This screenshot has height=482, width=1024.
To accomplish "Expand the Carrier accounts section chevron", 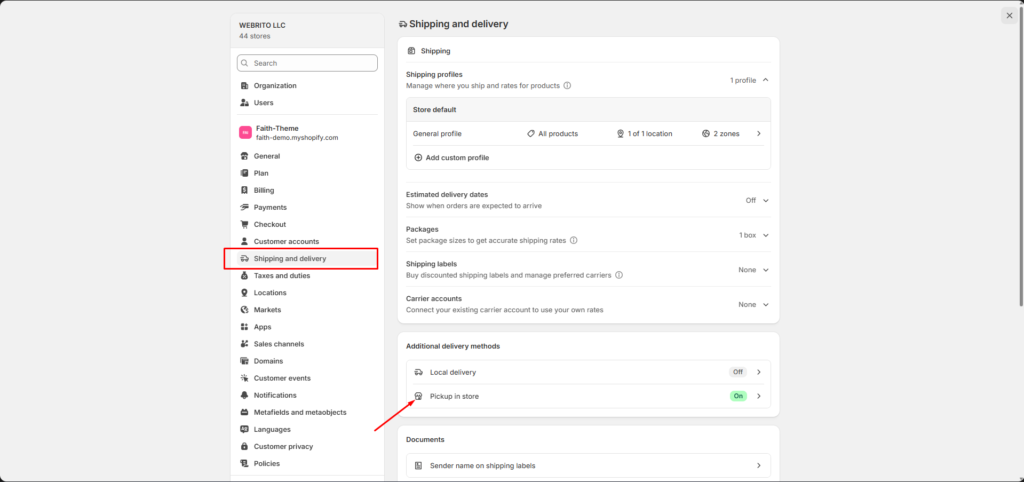I will pyautogui.click(x=765, y=304).
